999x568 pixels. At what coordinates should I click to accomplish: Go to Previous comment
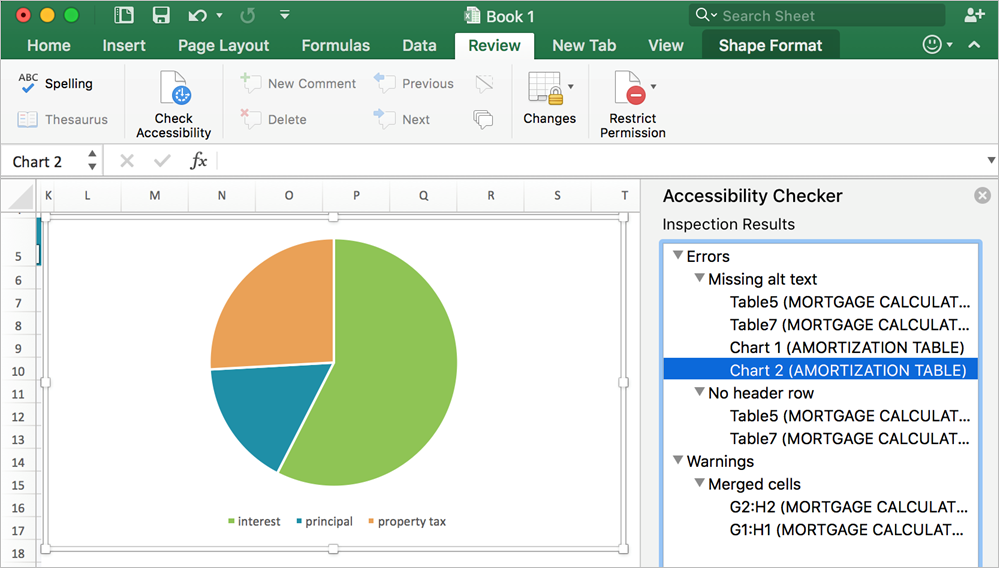pos(414,83)
